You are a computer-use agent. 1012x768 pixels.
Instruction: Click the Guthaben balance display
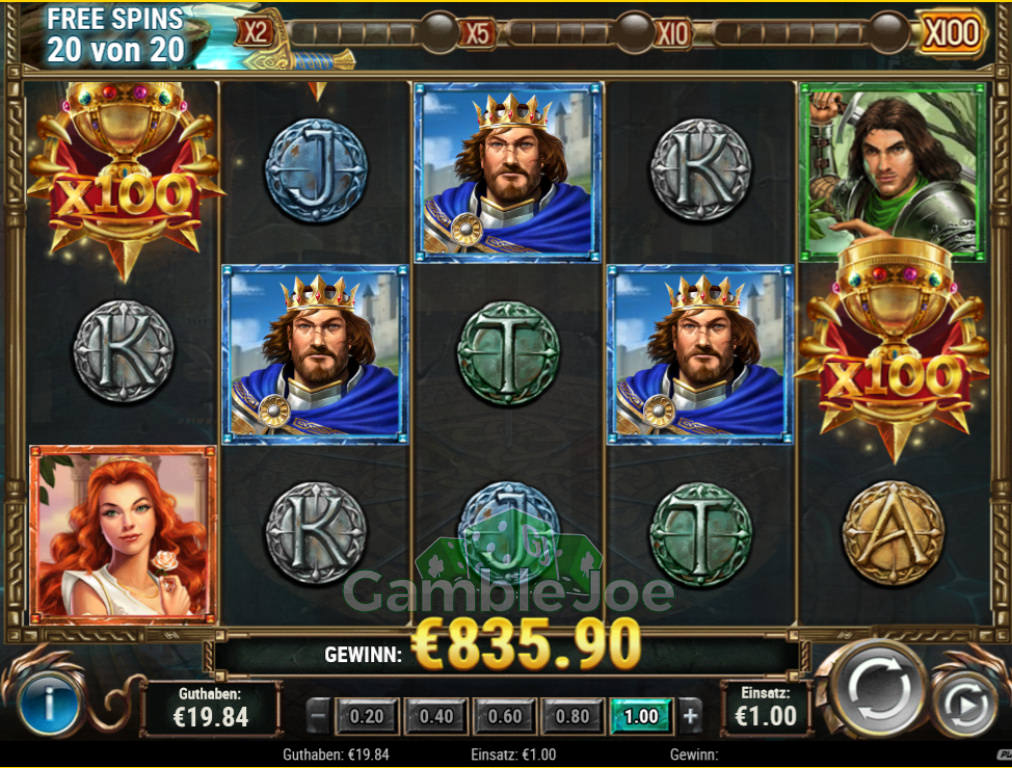click(211, 708)
